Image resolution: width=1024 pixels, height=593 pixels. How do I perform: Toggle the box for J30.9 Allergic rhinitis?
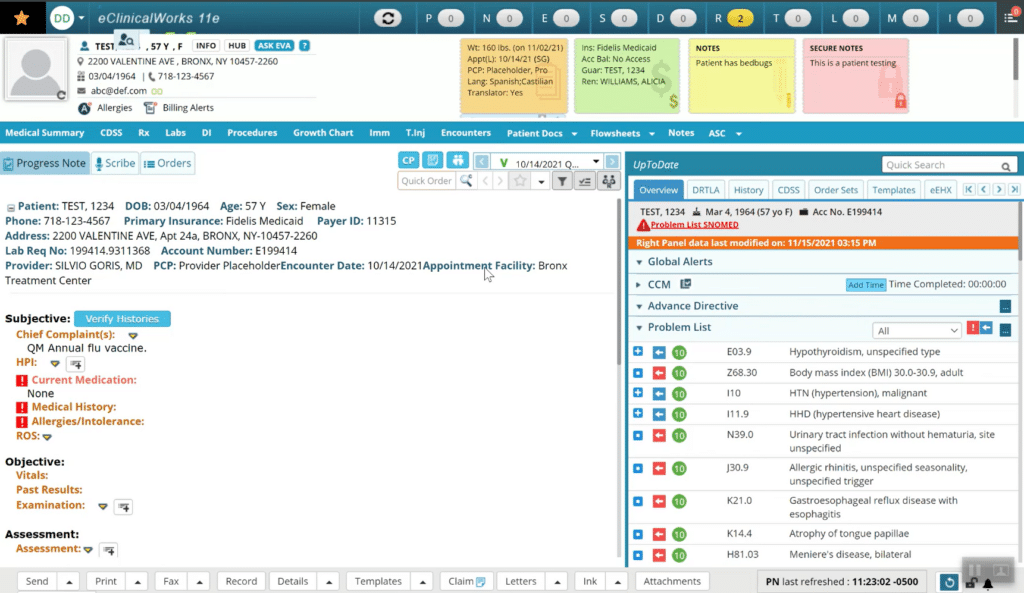[x=638, y=468]
